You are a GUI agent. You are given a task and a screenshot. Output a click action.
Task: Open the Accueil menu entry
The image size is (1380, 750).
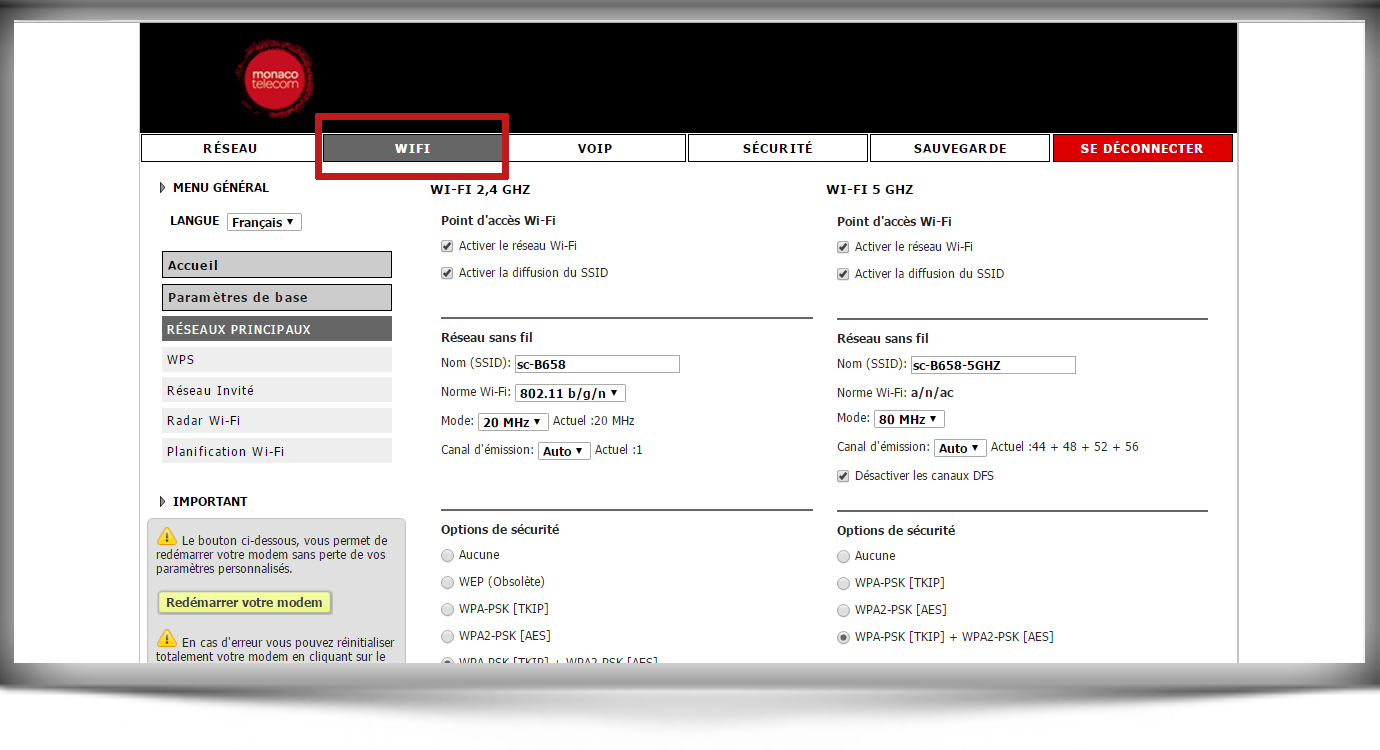[x=277, y=265]
